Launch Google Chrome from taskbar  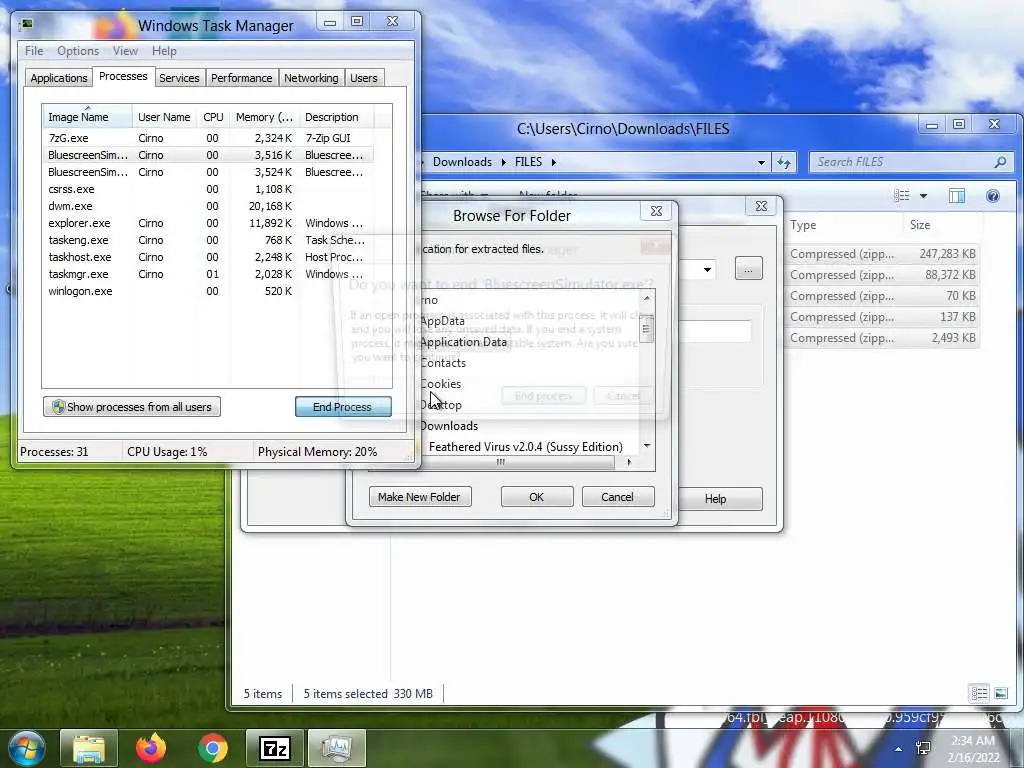tap(212, 748)
